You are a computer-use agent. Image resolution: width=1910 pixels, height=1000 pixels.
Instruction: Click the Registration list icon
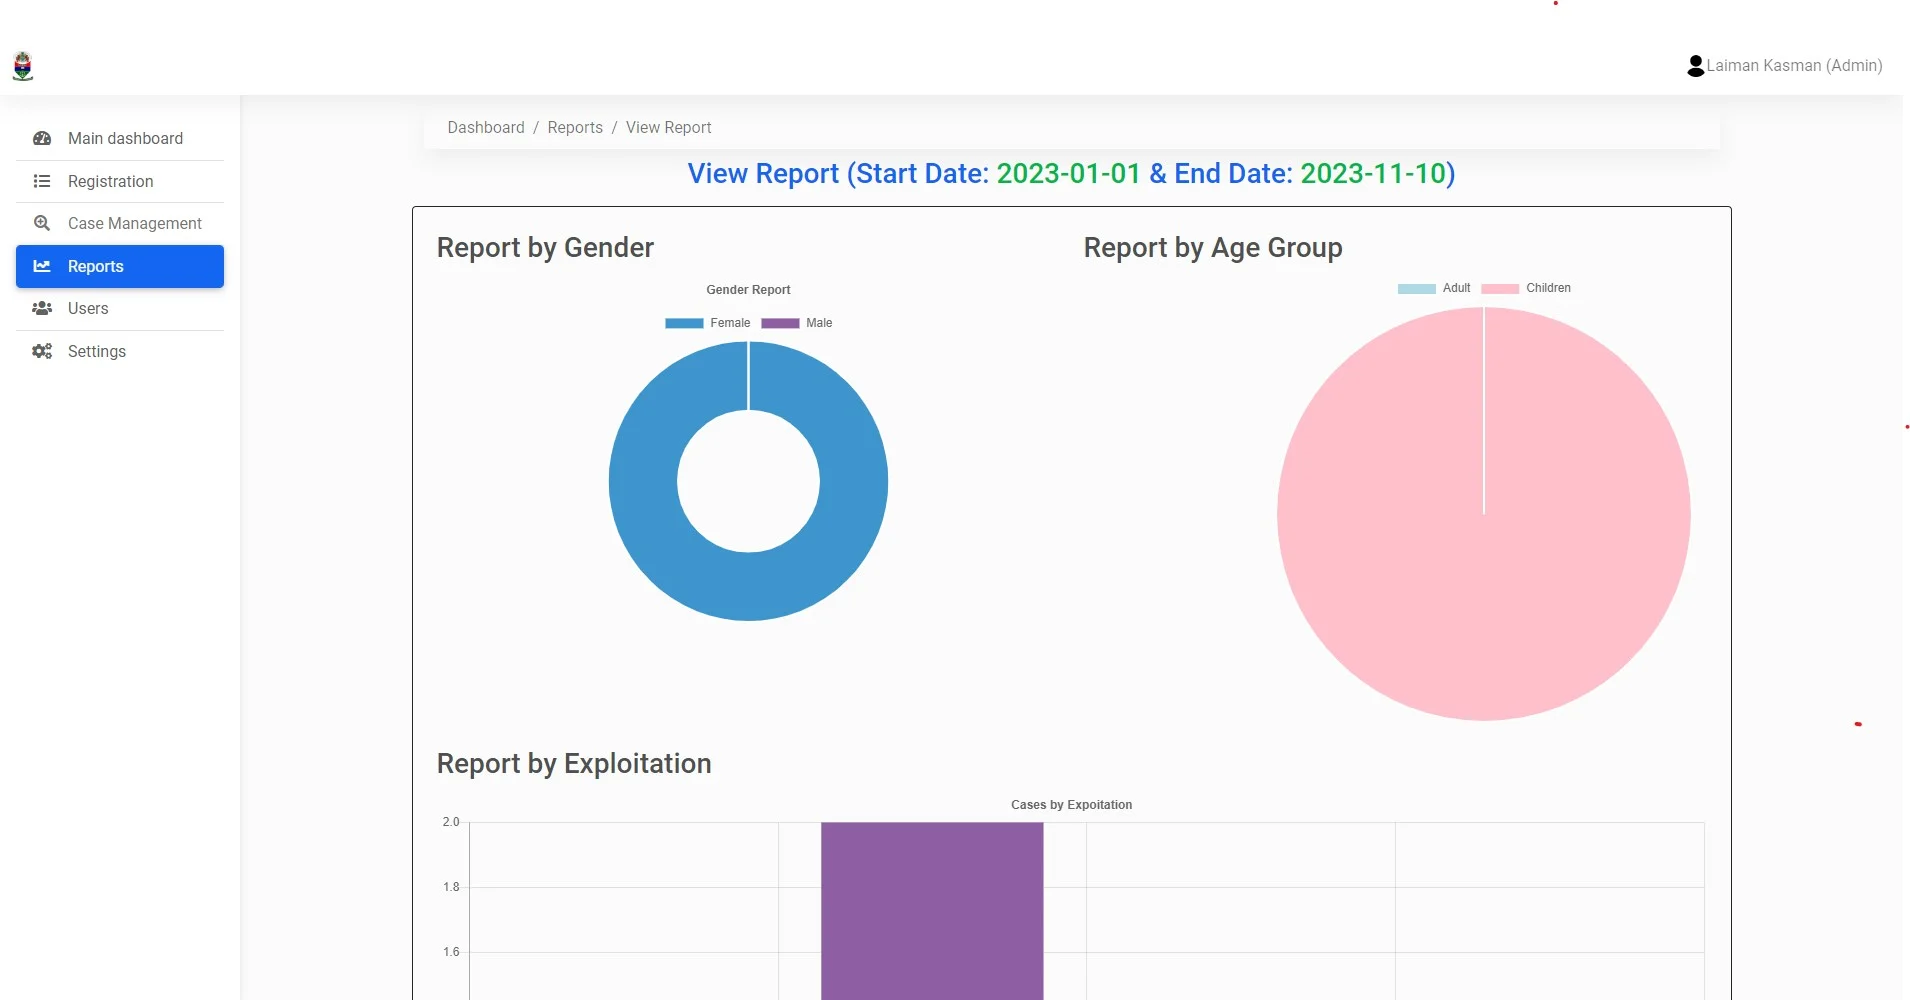[x=42, y=181]
